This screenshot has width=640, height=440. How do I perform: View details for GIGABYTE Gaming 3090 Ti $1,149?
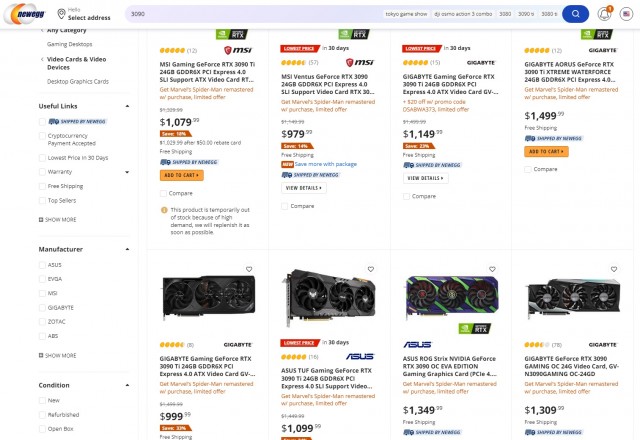pos(425,178)
